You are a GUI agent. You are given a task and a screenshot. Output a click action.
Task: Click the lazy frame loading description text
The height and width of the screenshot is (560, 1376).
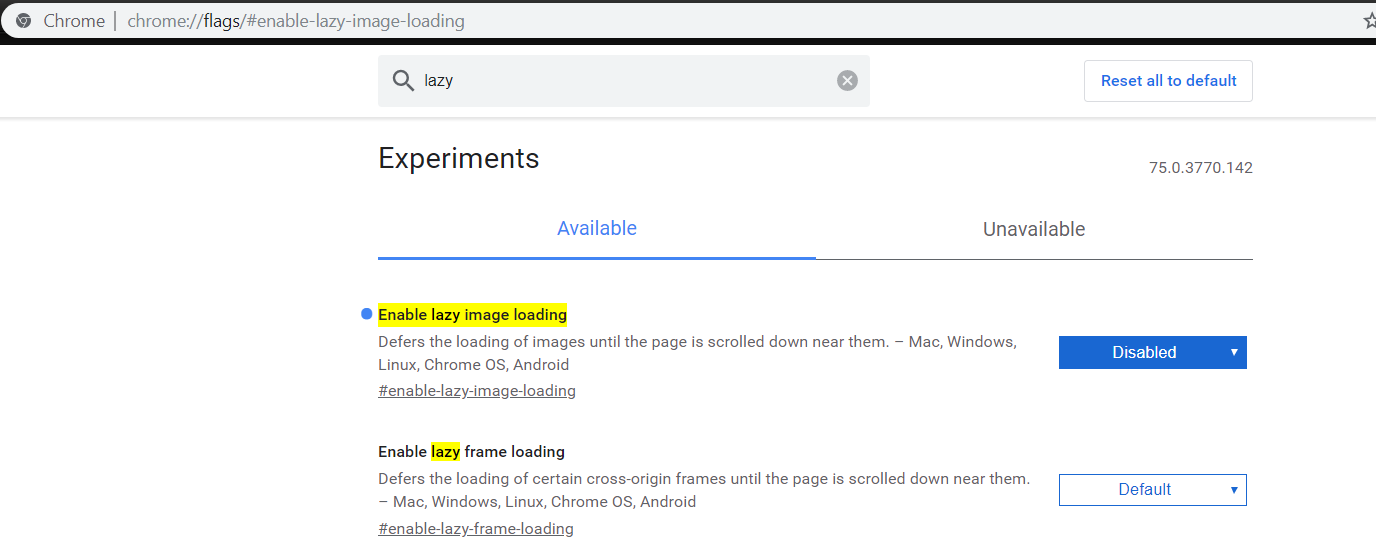point(703,490)
